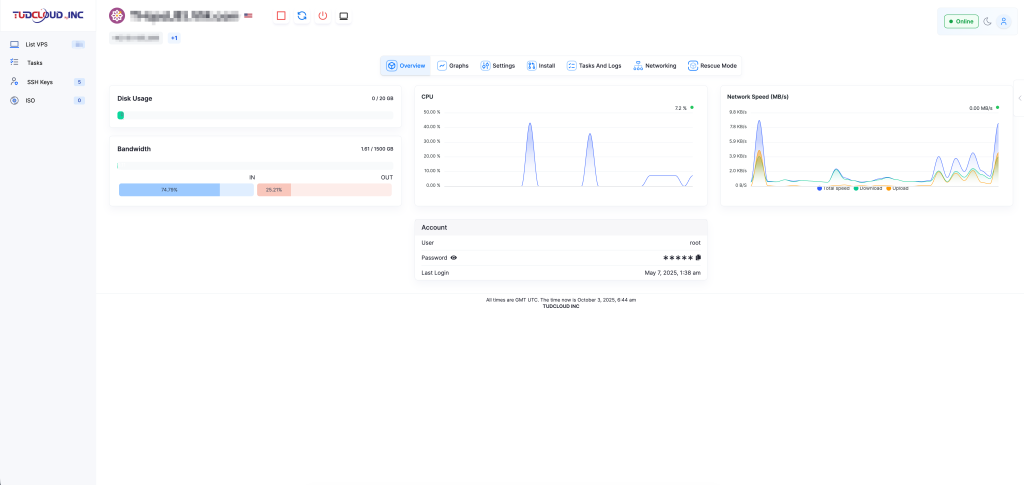Switch to the Graphs tab
This screenshot has width=1024, height=485.
coord(453,66)
